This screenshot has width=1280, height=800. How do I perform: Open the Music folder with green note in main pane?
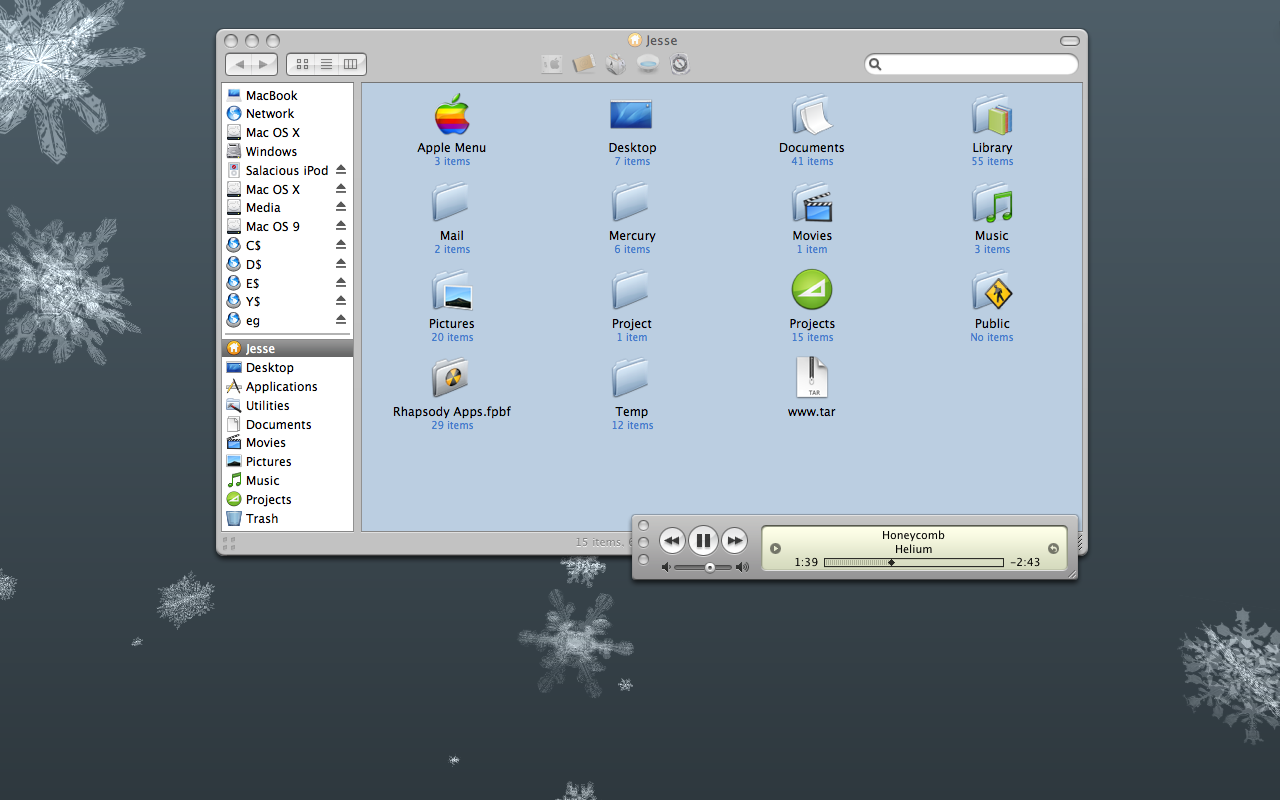(992, 203)
